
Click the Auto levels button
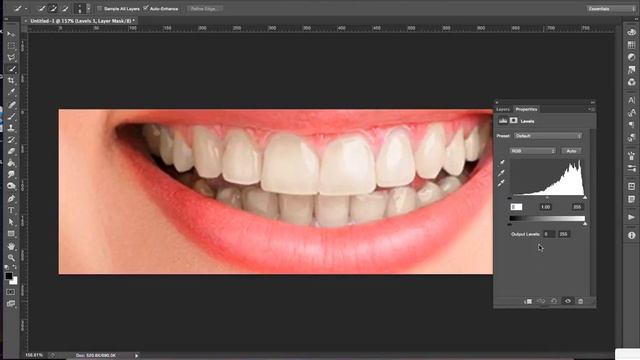tap(571, 151)
